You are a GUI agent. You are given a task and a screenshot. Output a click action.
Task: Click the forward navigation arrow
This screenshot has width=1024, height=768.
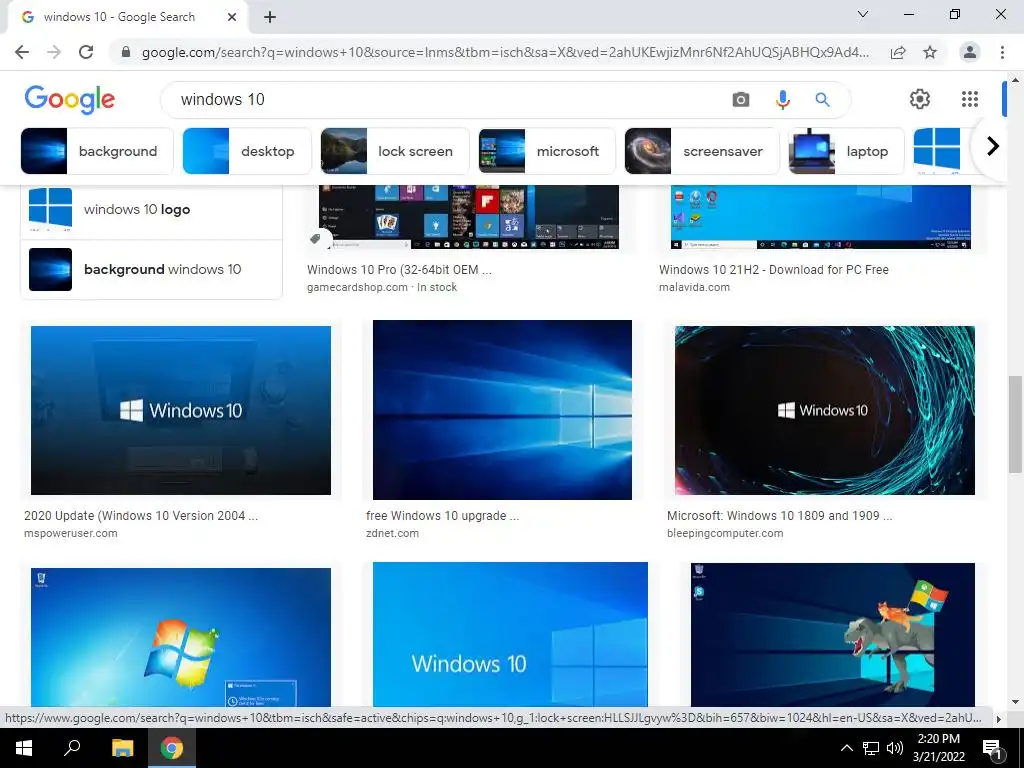pos(54,52)
